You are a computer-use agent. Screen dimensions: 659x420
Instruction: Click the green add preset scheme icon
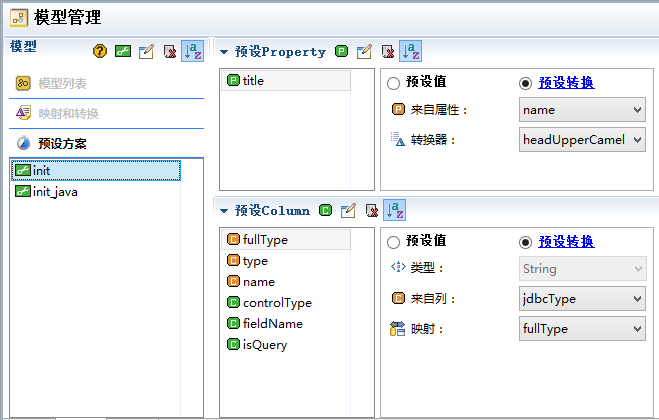[x=123, y=51]
